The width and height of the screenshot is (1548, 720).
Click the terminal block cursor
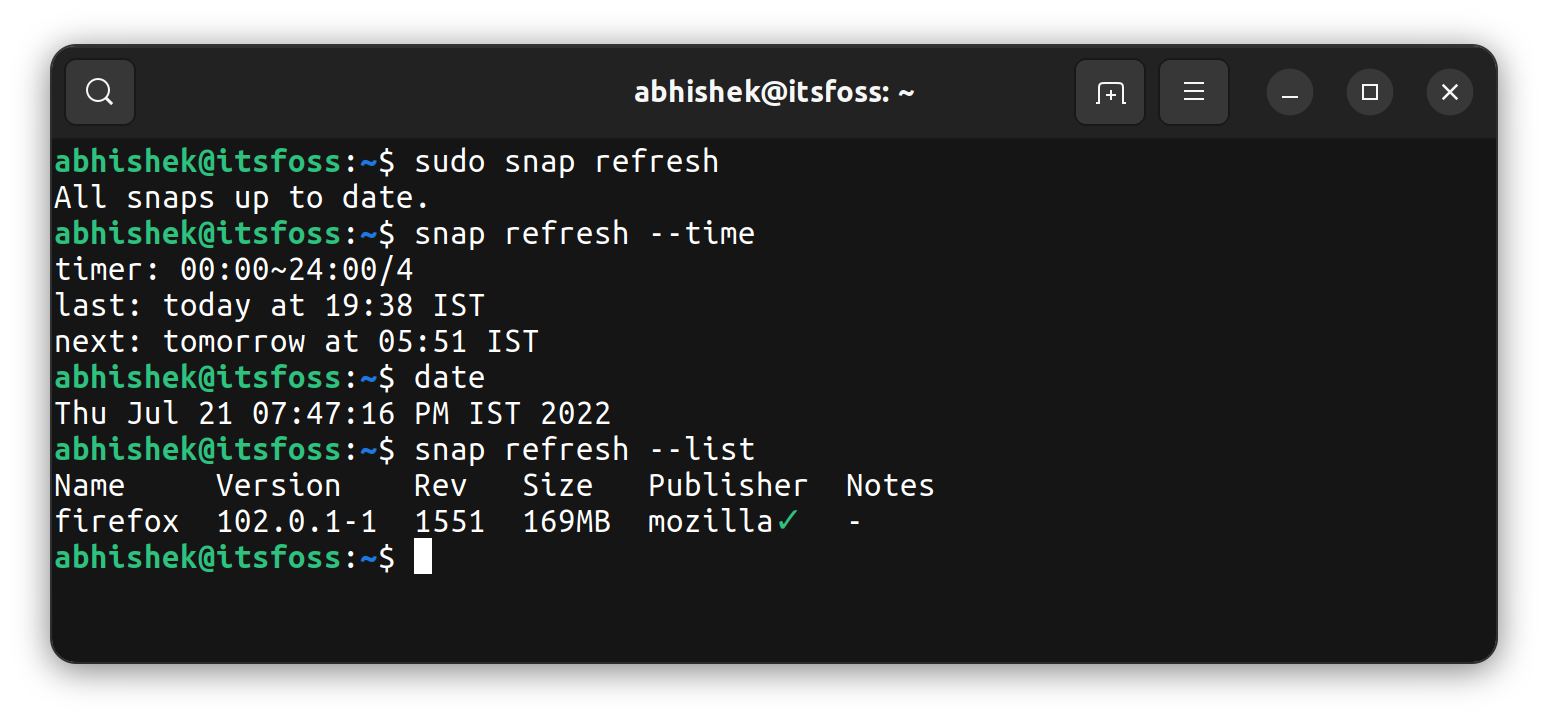click(x=423, y=558)
